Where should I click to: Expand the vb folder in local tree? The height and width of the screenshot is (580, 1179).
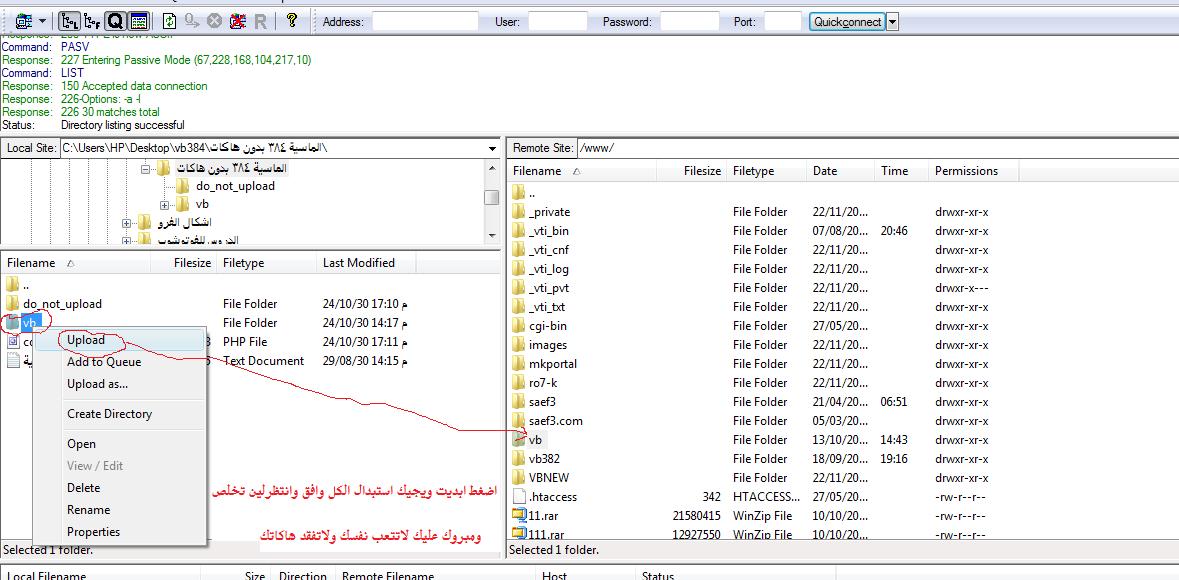click(165, 204)
